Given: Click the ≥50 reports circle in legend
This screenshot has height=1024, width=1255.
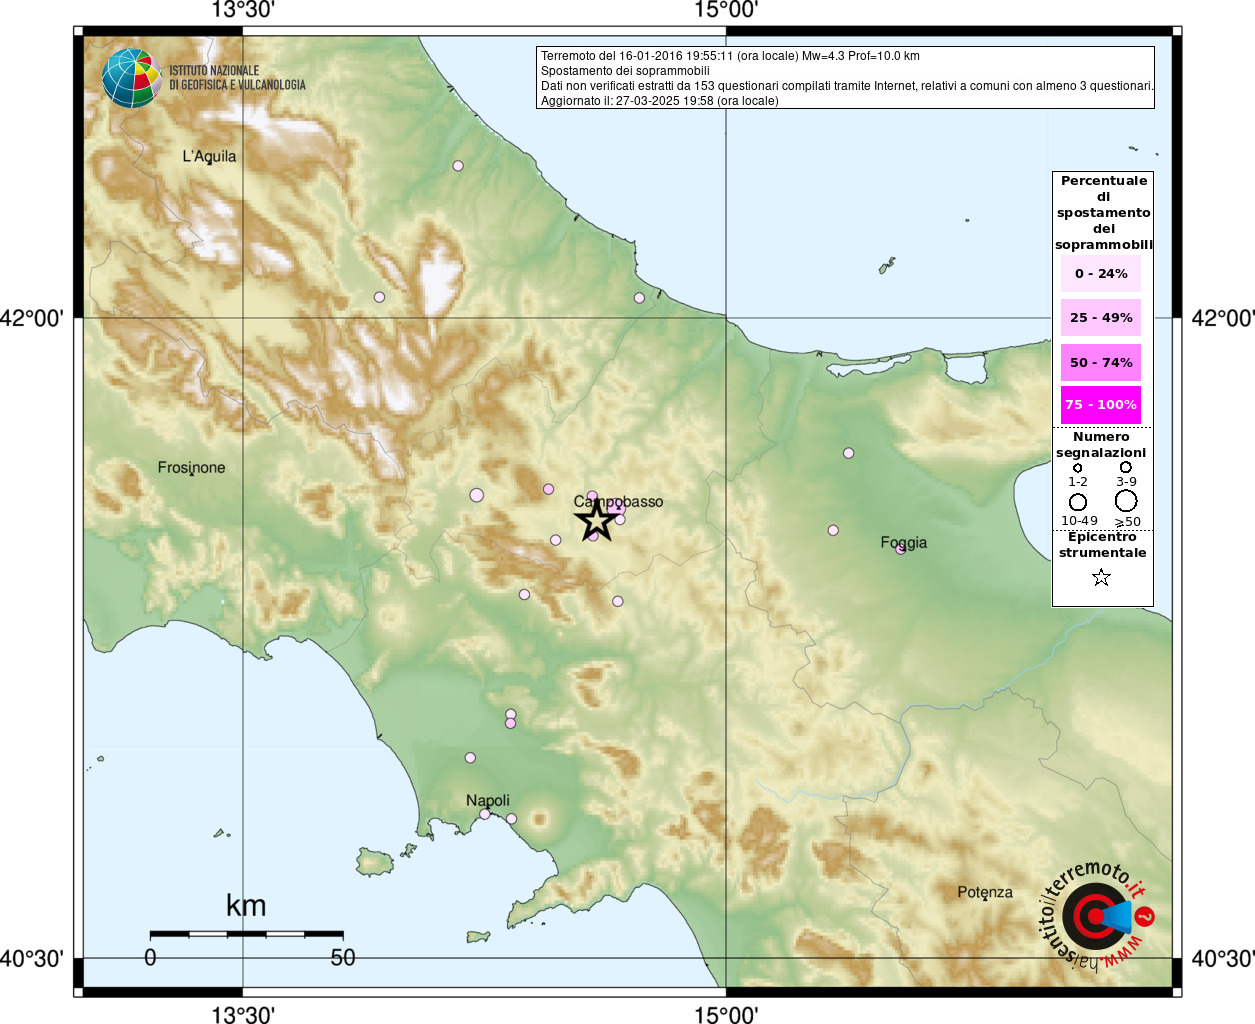Looking at the screenshot, I should point(1127,501).
